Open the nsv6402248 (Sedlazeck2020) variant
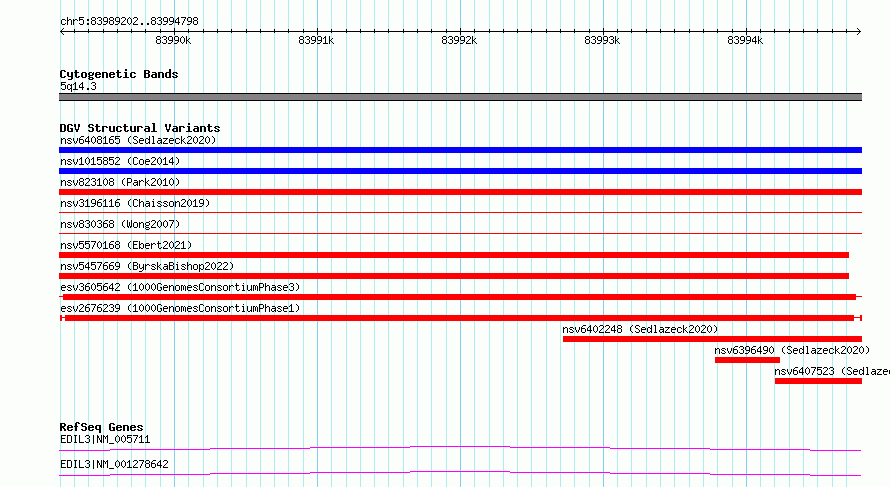 640,329
